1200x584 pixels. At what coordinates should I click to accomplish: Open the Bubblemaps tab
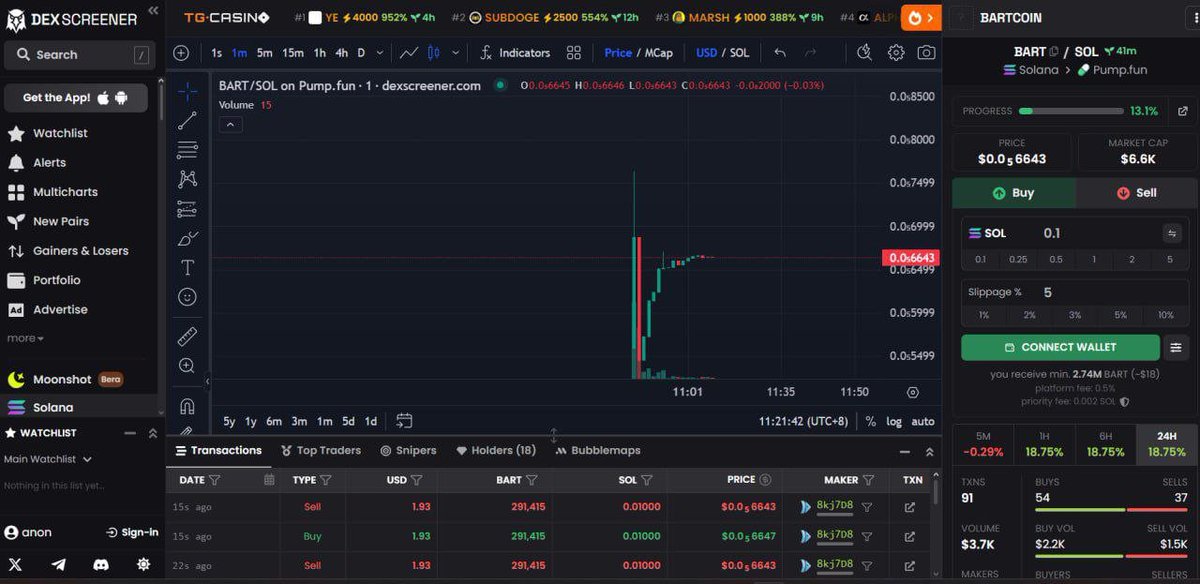click(x=598, y=450)
